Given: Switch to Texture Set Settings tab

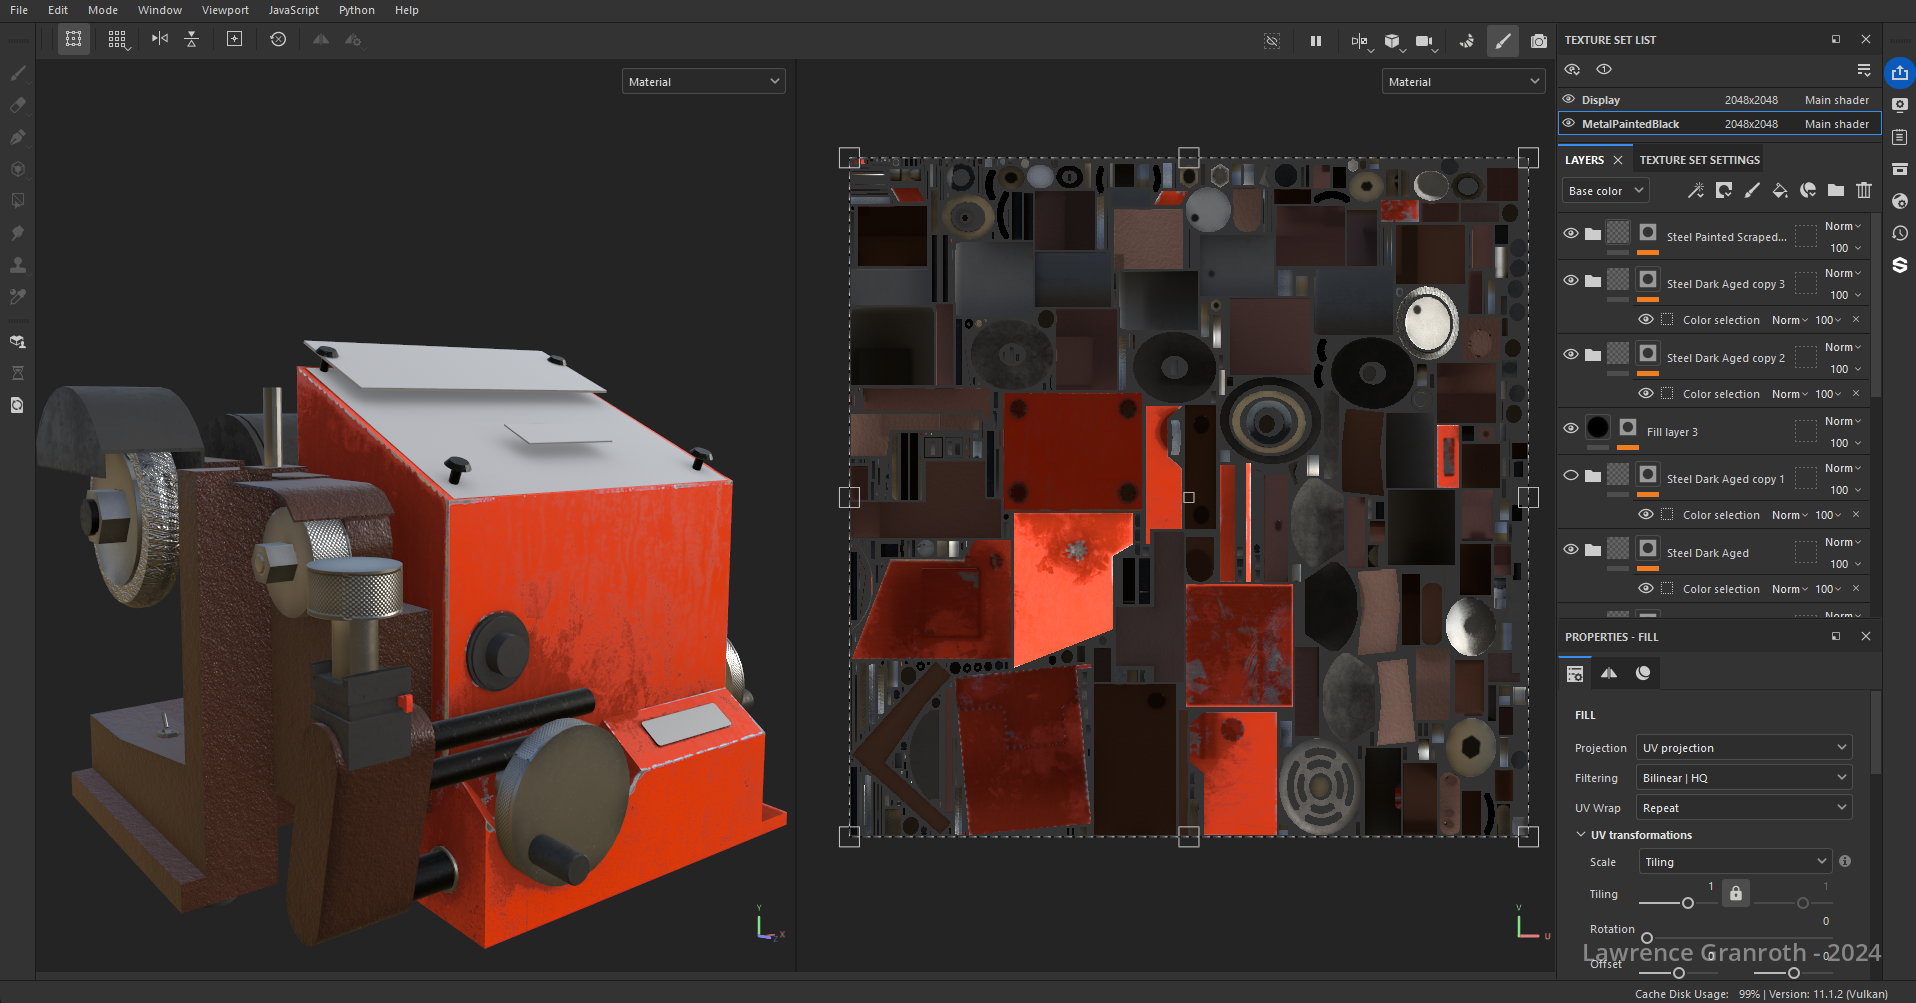Looking at the screenshot, I should point(1699,160).
